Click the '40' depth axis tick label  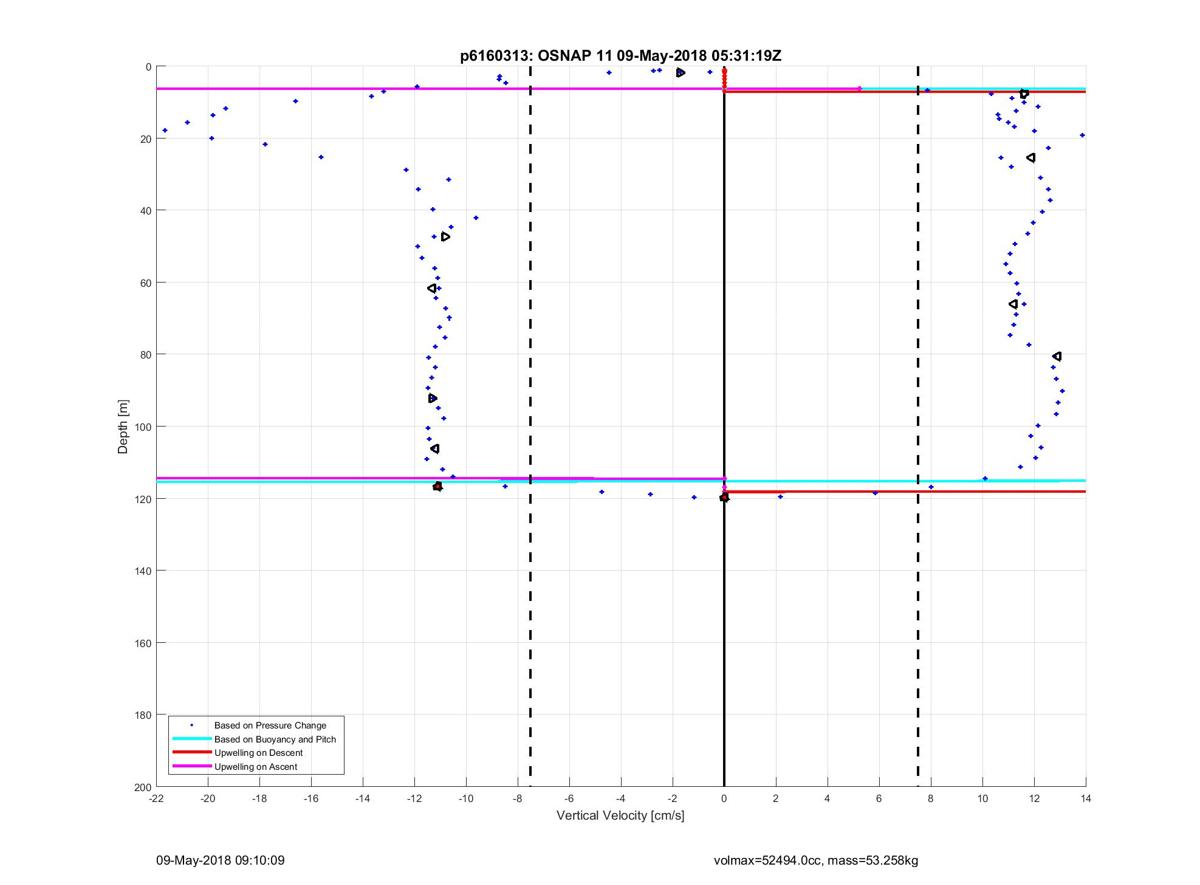click(145, 211)
